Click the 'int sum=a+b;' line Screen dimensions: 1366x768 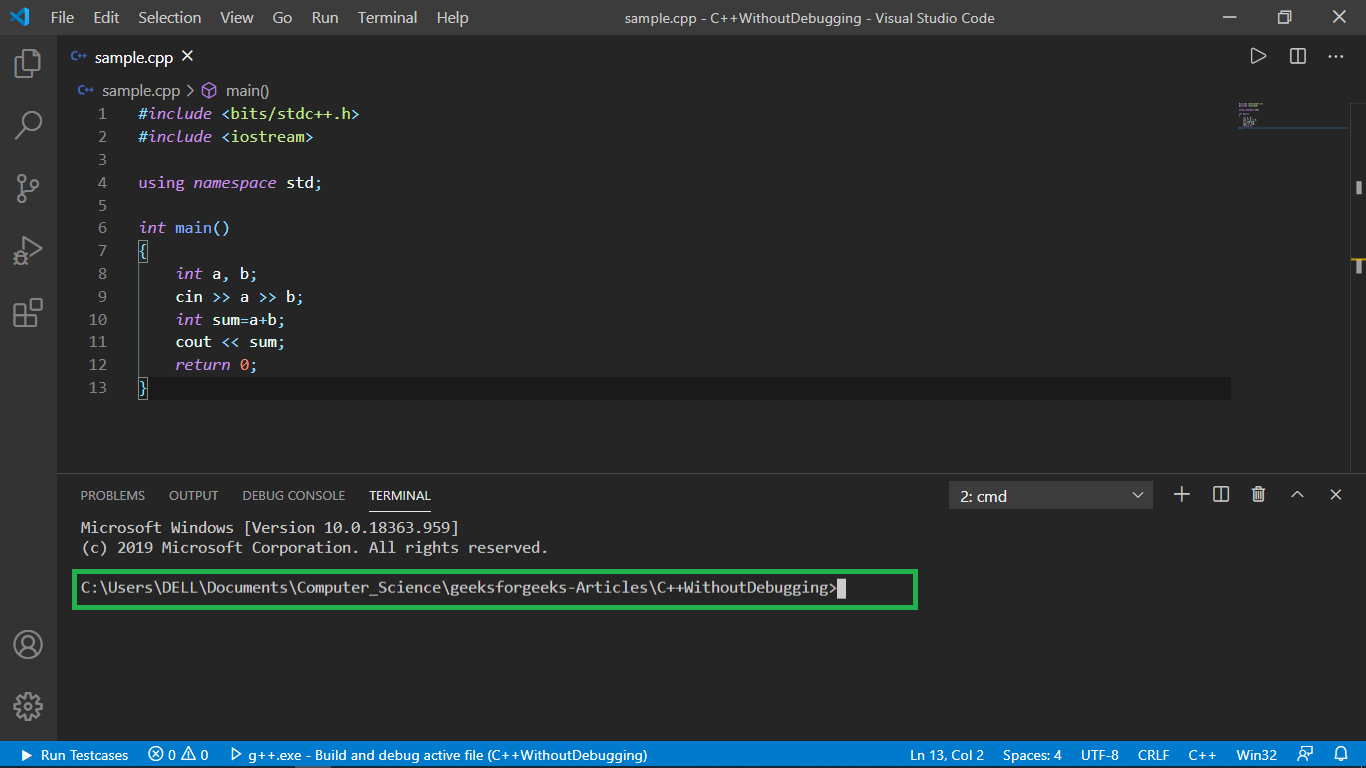(x=230, y=320)
